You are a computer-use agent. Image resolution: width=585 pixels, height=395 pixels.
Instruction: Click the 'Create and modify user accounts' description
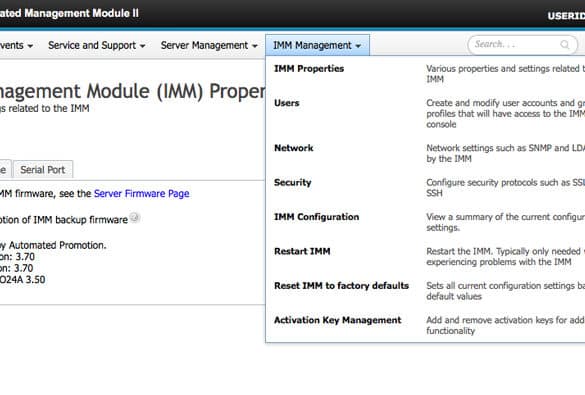click(x=506, y=113)
